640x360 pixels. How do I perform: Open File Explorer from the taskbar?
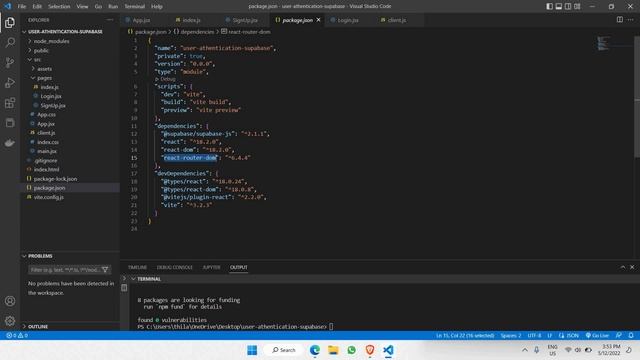coord(333,350)
